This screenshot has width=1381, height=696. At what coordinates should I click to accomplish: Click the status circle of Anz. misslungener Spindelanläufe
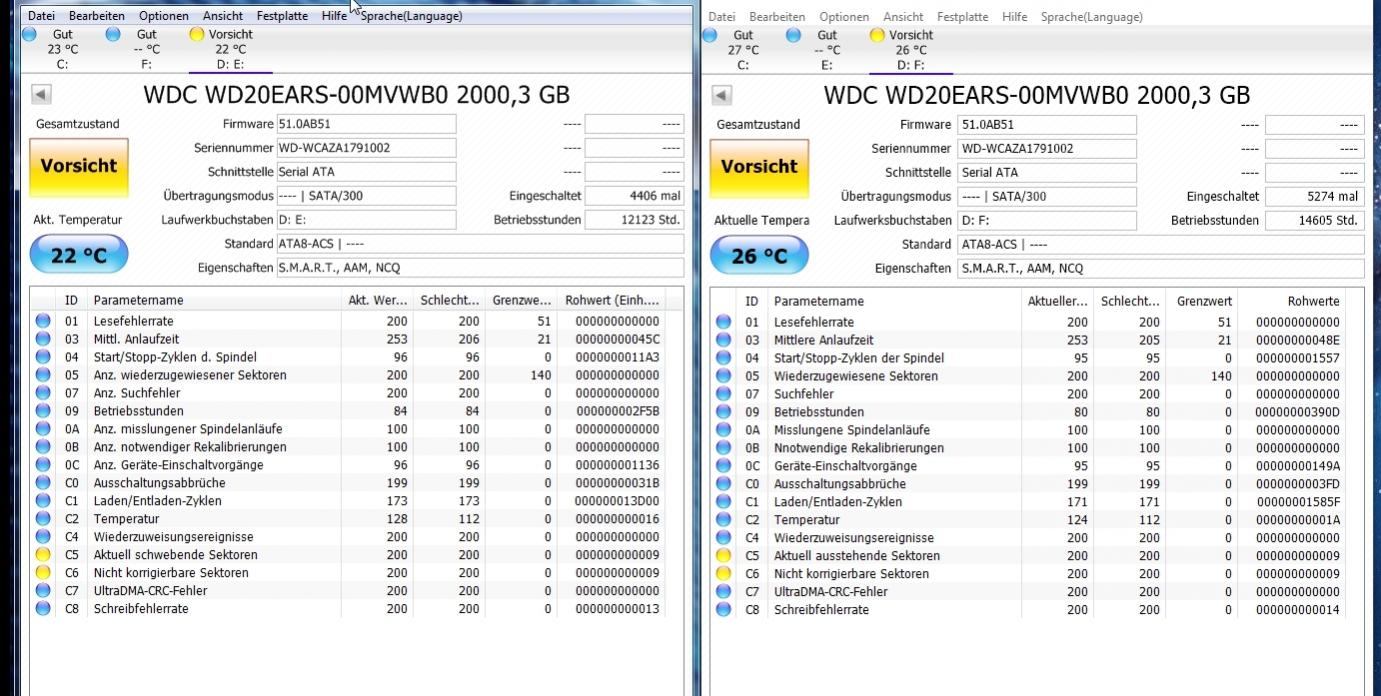43,429
